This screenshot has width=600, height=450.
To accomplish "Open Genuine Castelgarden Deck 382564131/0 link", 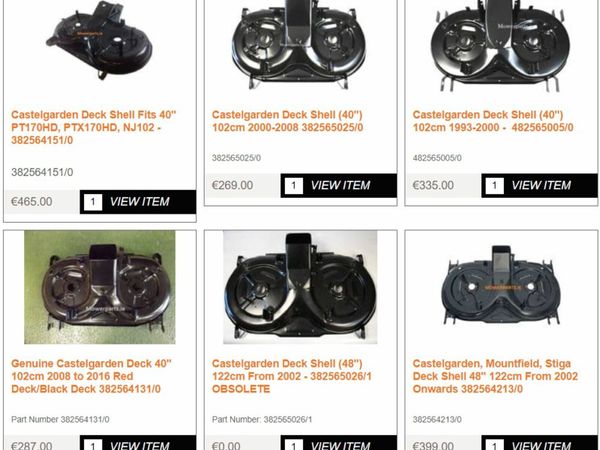I will tap(91, 376).
